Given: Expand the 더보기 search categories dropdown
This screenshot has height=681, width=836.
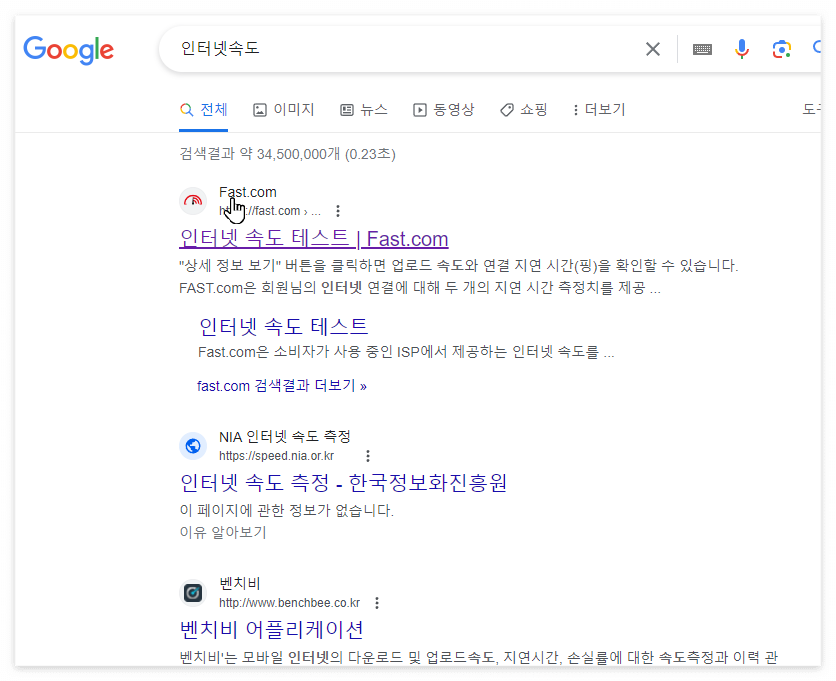Looking at the screenshot, I should click(598, 109).
